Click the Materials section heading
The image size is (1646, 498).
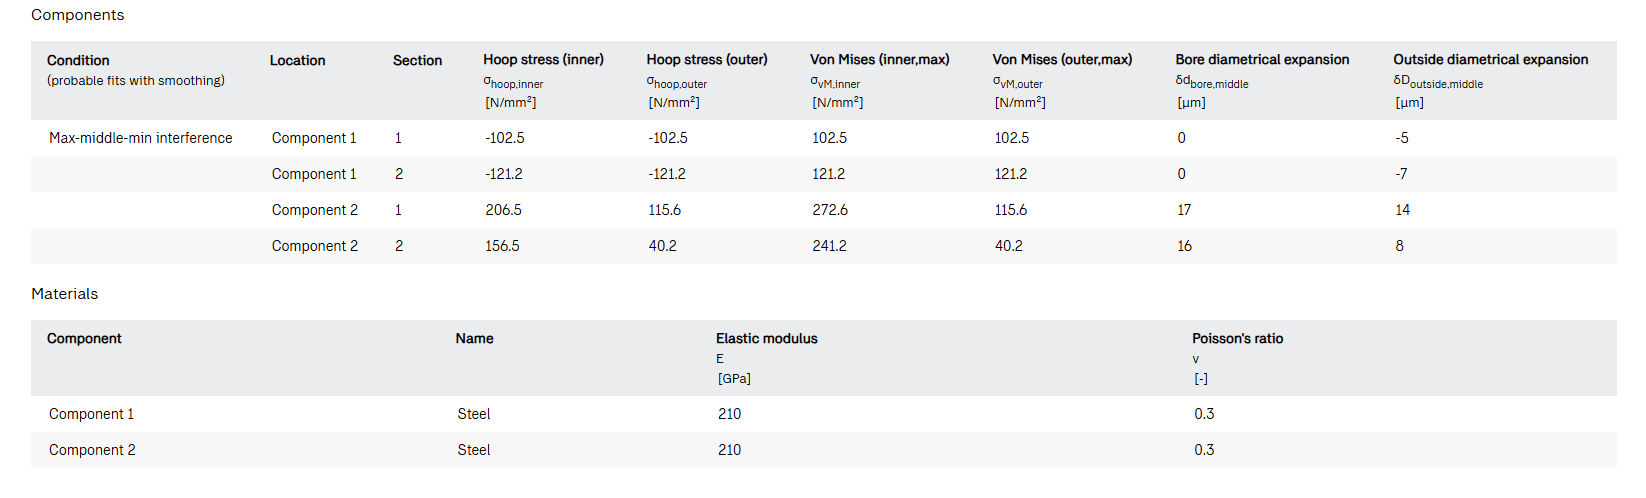(x=65, y=294)
